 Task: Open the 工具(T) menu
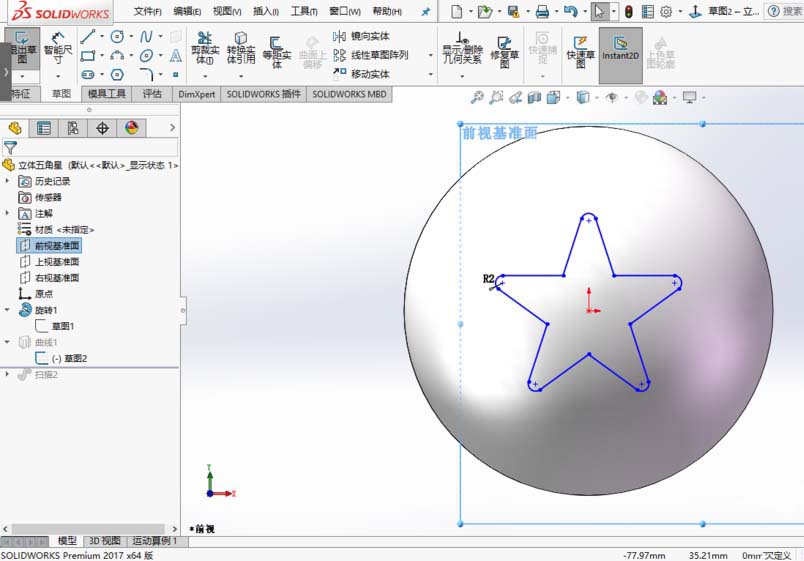coord(304,11)
